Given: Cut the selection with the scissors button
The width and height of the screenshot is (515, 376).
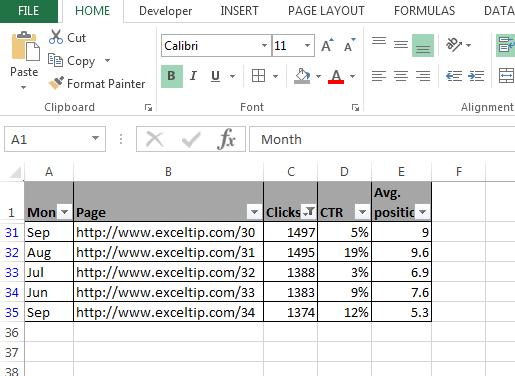Looking at the screenshot, I should click(x=68, y=38).
